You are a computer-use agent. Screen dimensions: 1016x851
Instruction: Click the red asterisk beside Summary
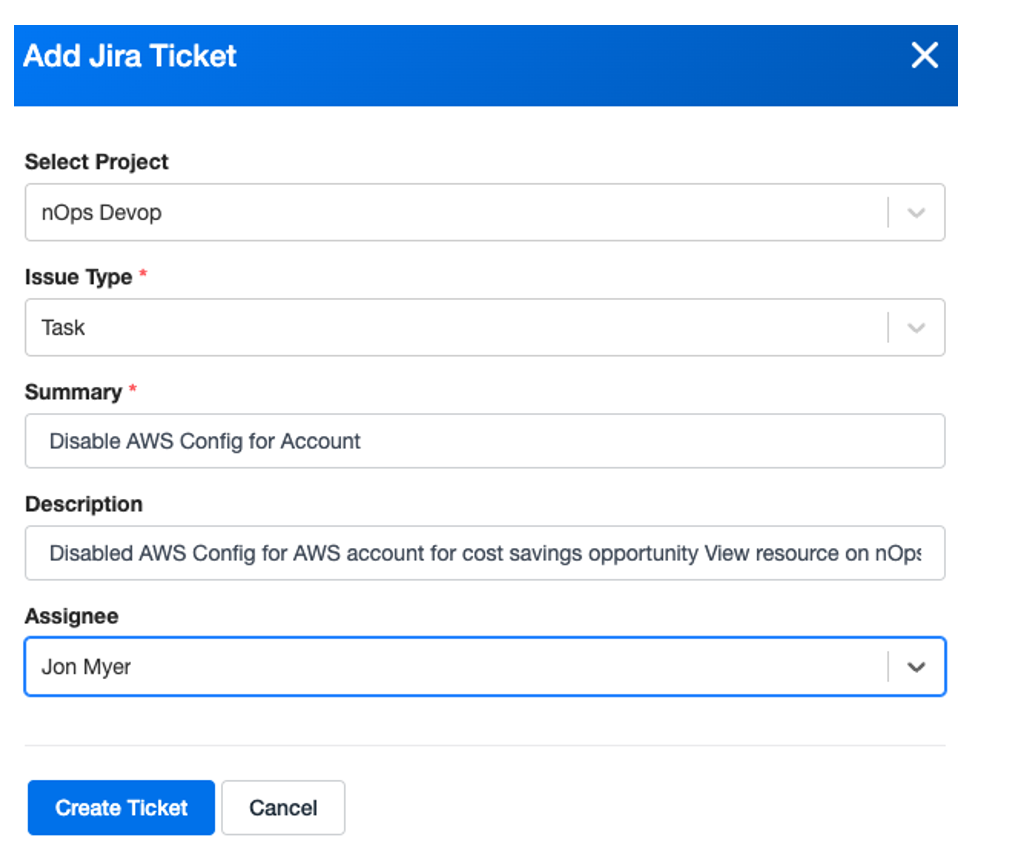coord(133,389)
